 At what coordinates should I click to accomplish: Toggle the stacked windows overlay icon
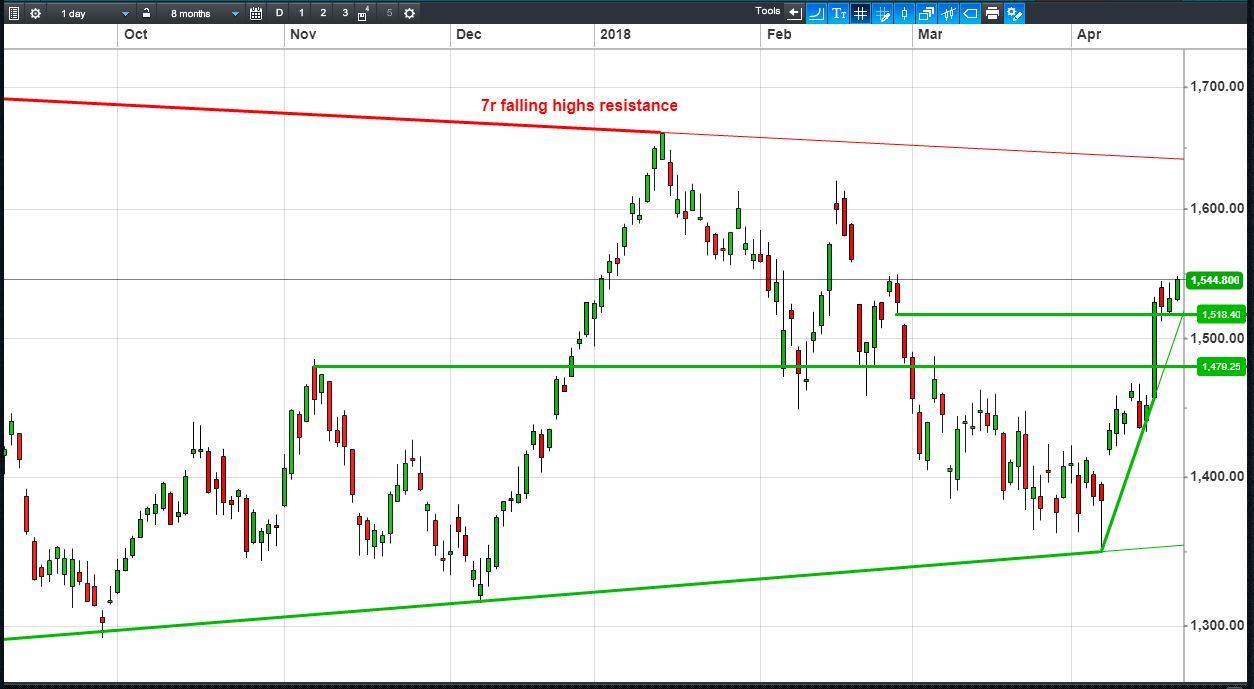click(x=926, y=13)
